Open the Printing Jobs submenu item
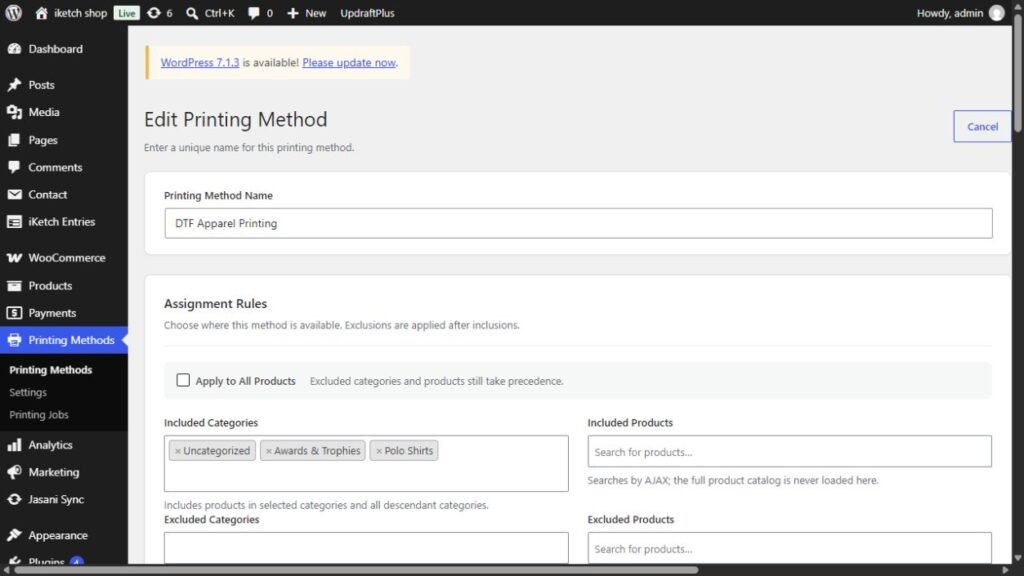This screenshot has width=1024, height=576. (x=39, y=415)
